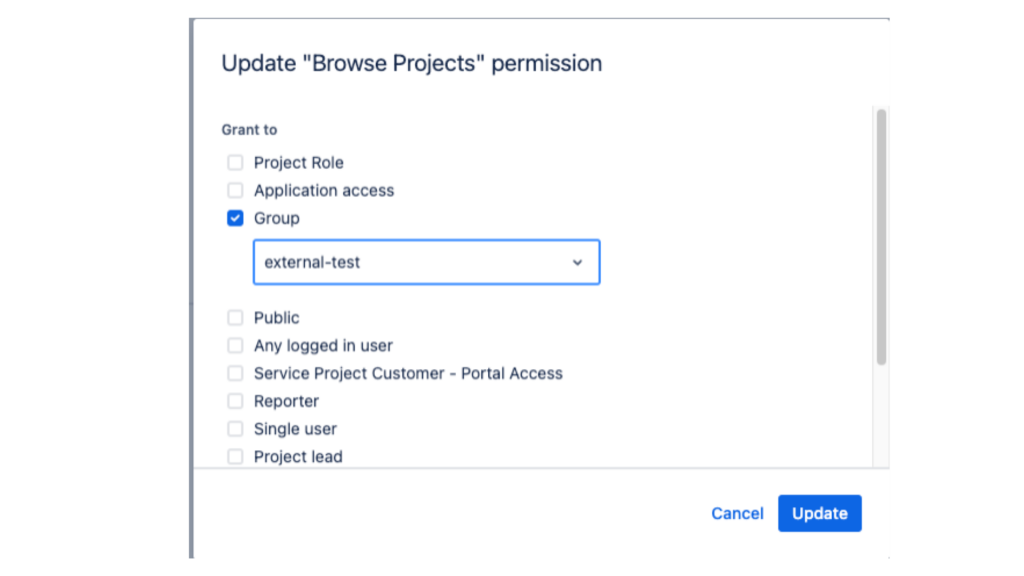Uncheck the Group checkbox
This screenshot has height=576, width=1024.
[235, 218]
